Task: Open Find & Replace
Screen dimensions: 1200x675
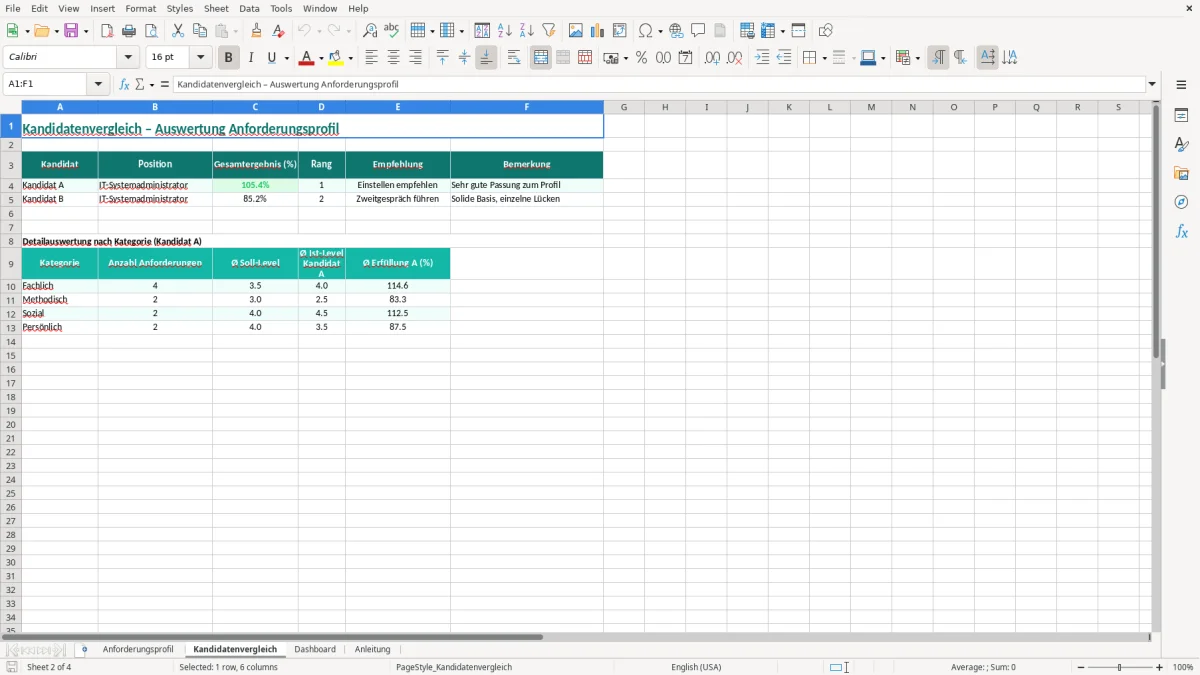Action: [370, 31]
